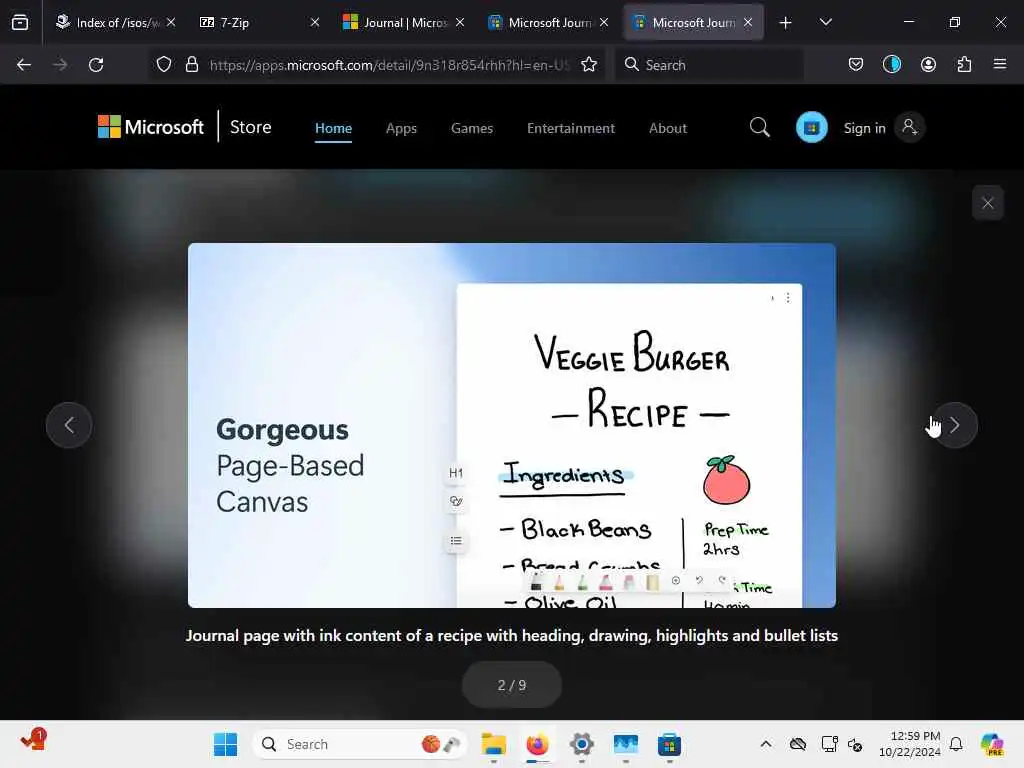Close the 7-Zip tab

click(315, 22)
